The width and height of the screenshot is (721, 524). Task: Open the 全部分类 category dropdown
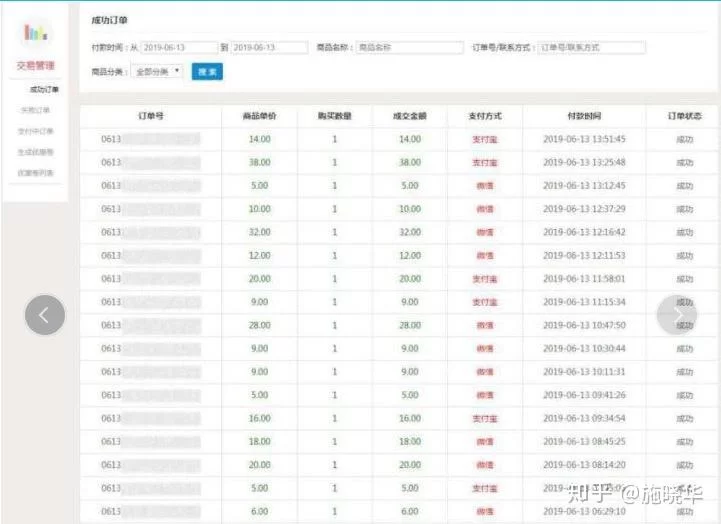point(157,72)
